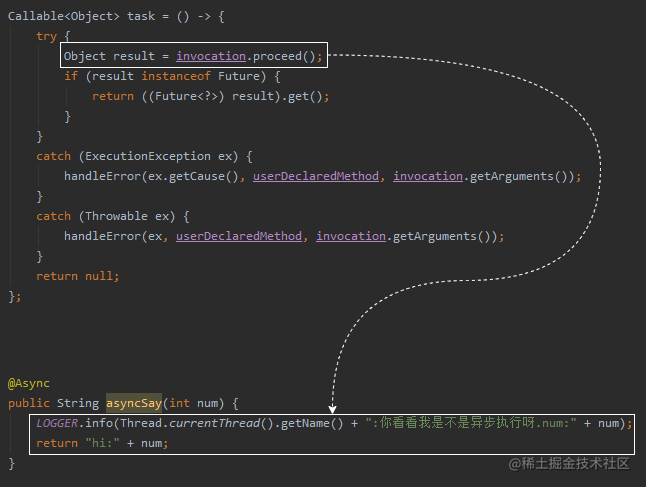
Task: Click 'public String' modifiers of asyncSay
Action: tap(54, 403)
